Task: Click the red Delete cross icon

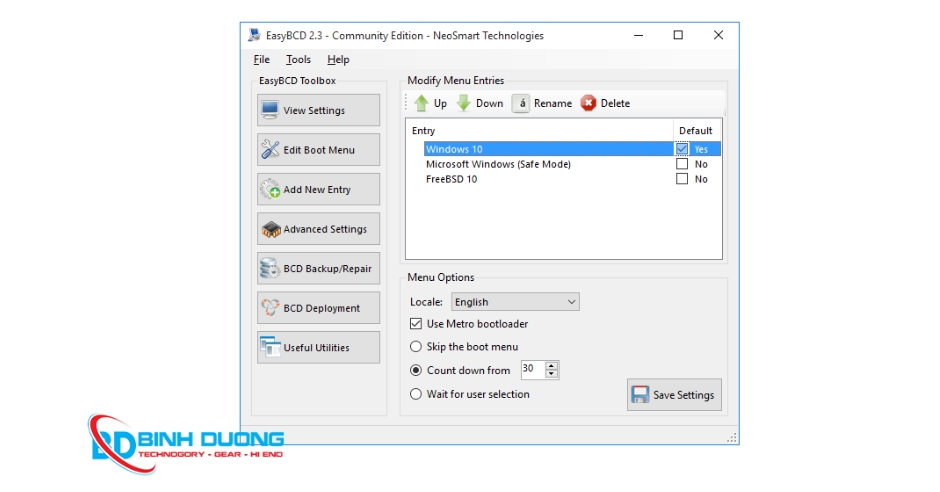Action: pos(589,103)
